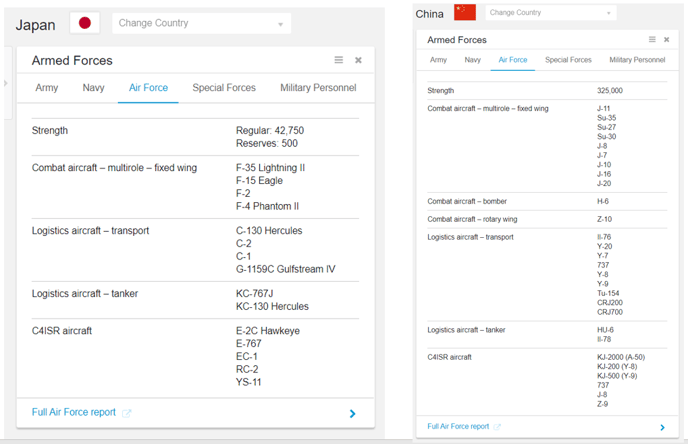688x444 pixels.
Task: Click the chevron arrow in Japan's panel footer
Action: coord(352,413)
